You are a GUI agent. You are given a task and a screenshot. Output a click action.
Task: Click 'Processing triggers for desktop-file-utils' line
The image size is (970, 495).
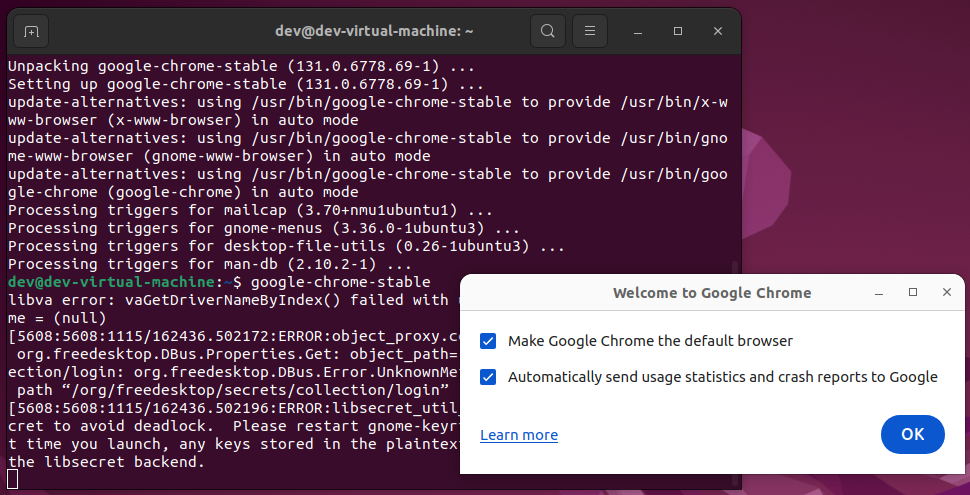pyautogui.click(x=286, y=246)
